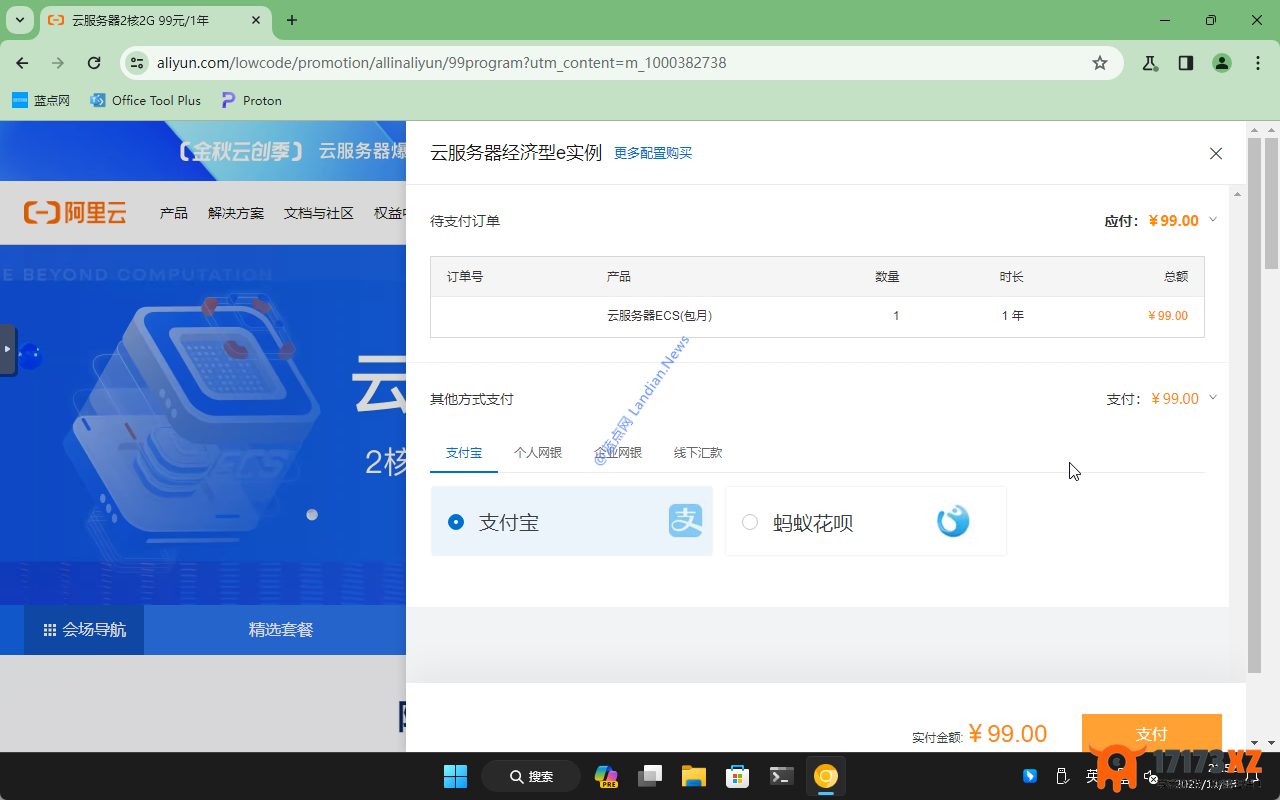Expand the left side floating panel arrow

8,349
